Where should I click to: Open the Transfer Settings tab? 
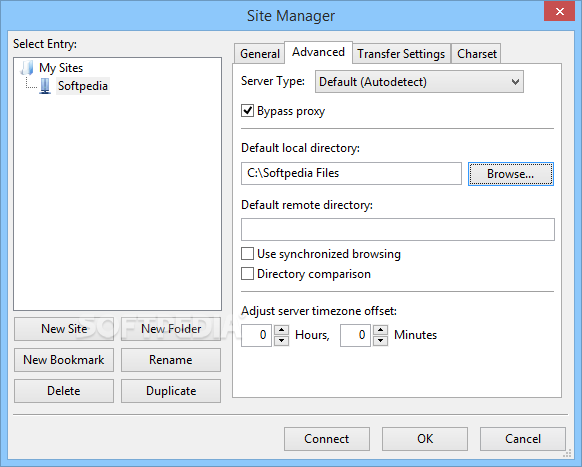401,54
